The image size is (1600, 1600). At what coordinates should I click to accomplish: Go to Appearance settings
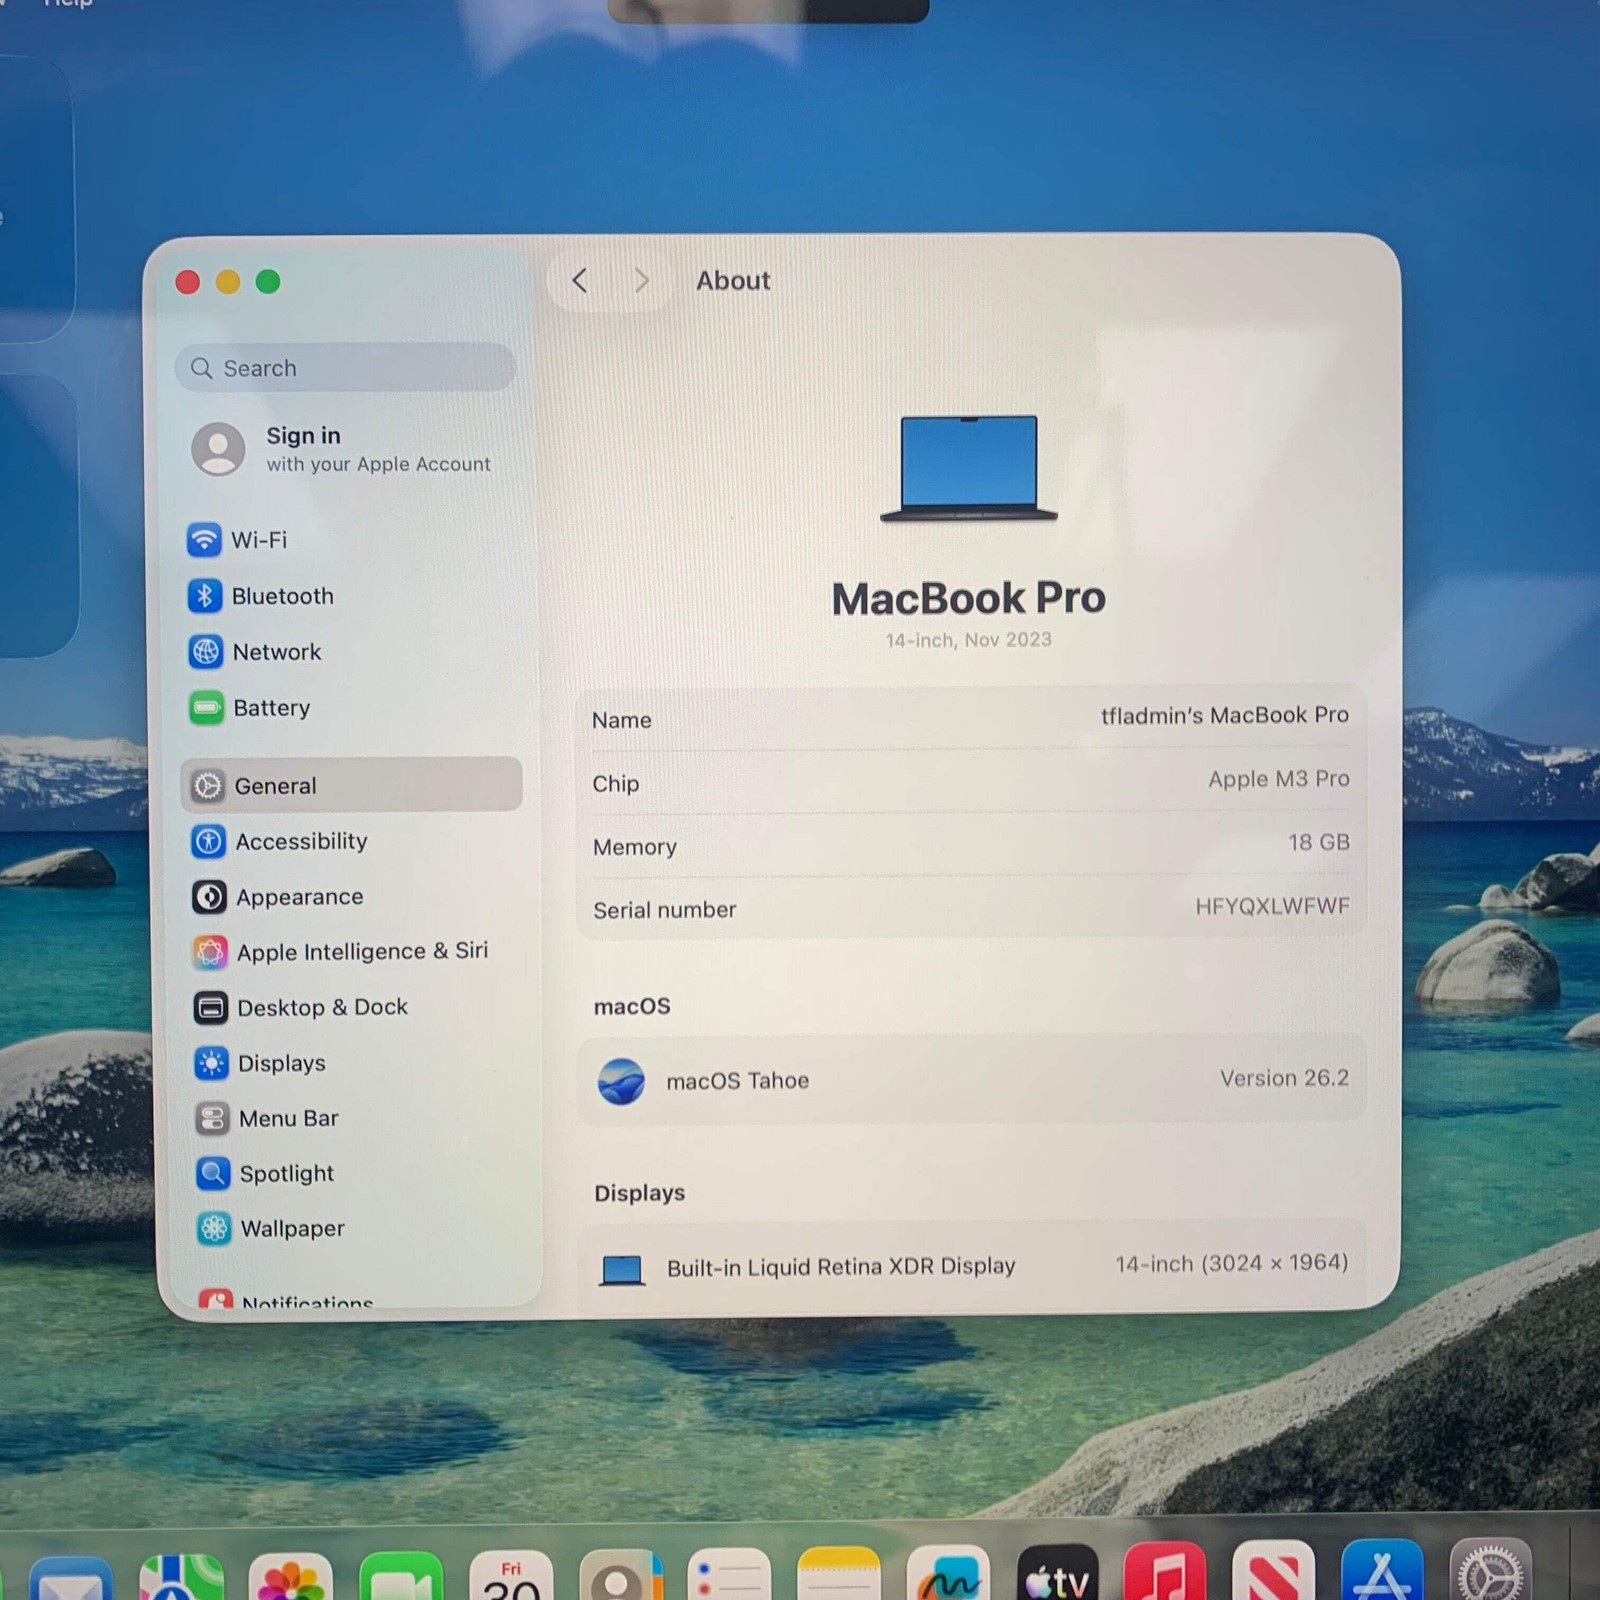click(277, 897)
